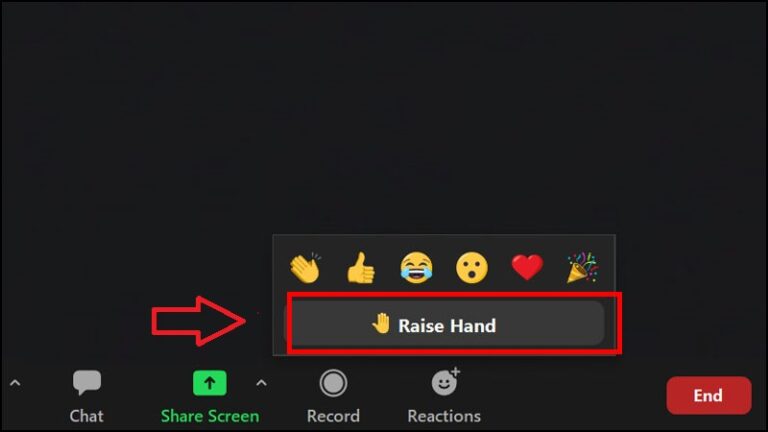Send the red heart reaction

tap(527, 267)
